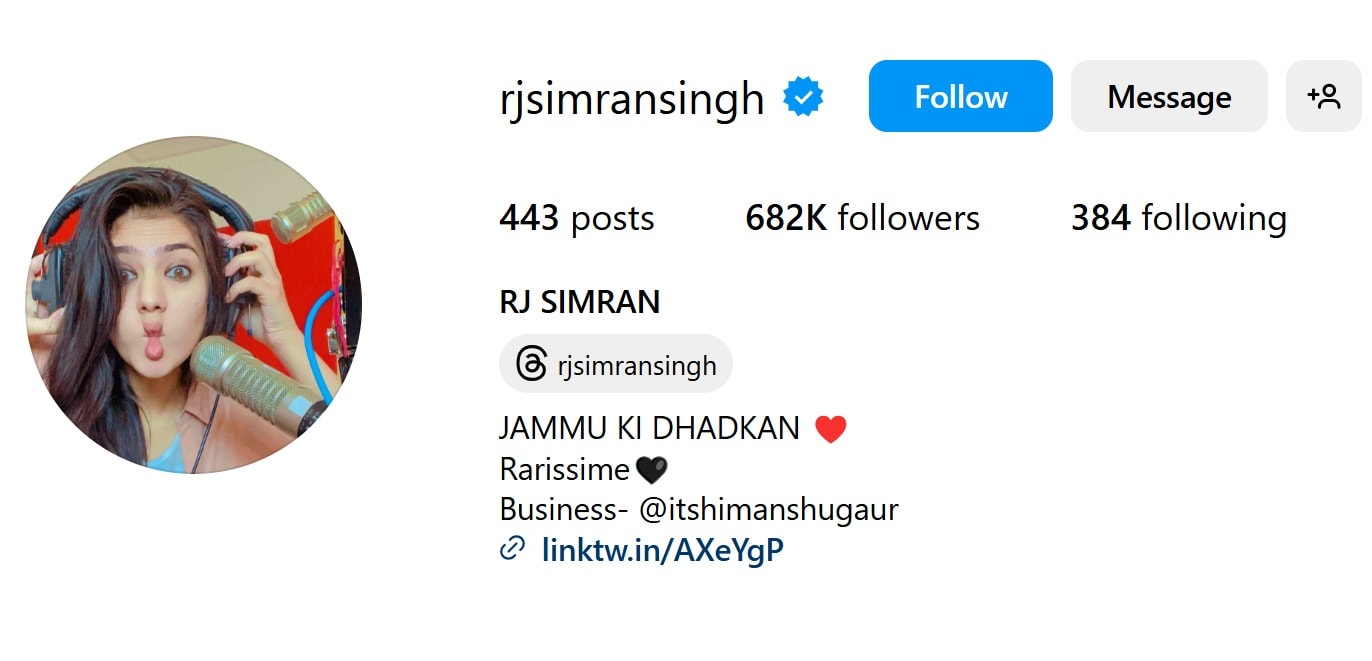The height and width of the screenshot is (661, 1372).
Task: Click the red heart emoji in bio
Action: click(x=831, y=430)
